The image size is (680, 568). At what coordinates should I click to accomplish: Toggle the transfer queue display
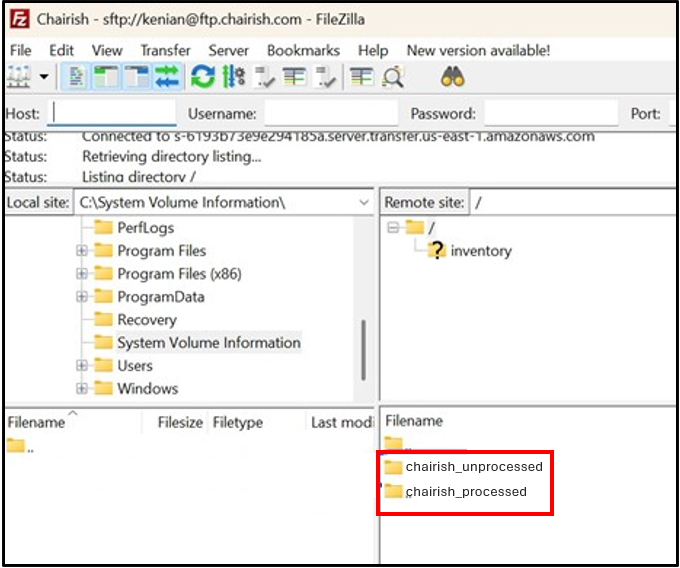[x=167, y=77]
